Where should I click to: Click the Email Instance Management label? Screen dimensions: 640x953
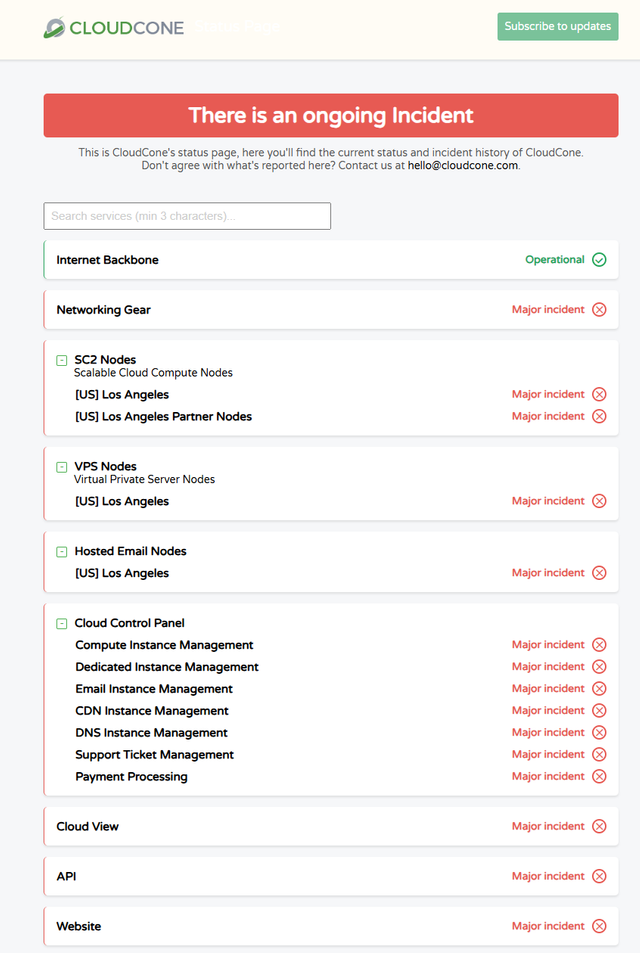click(154, 689)
